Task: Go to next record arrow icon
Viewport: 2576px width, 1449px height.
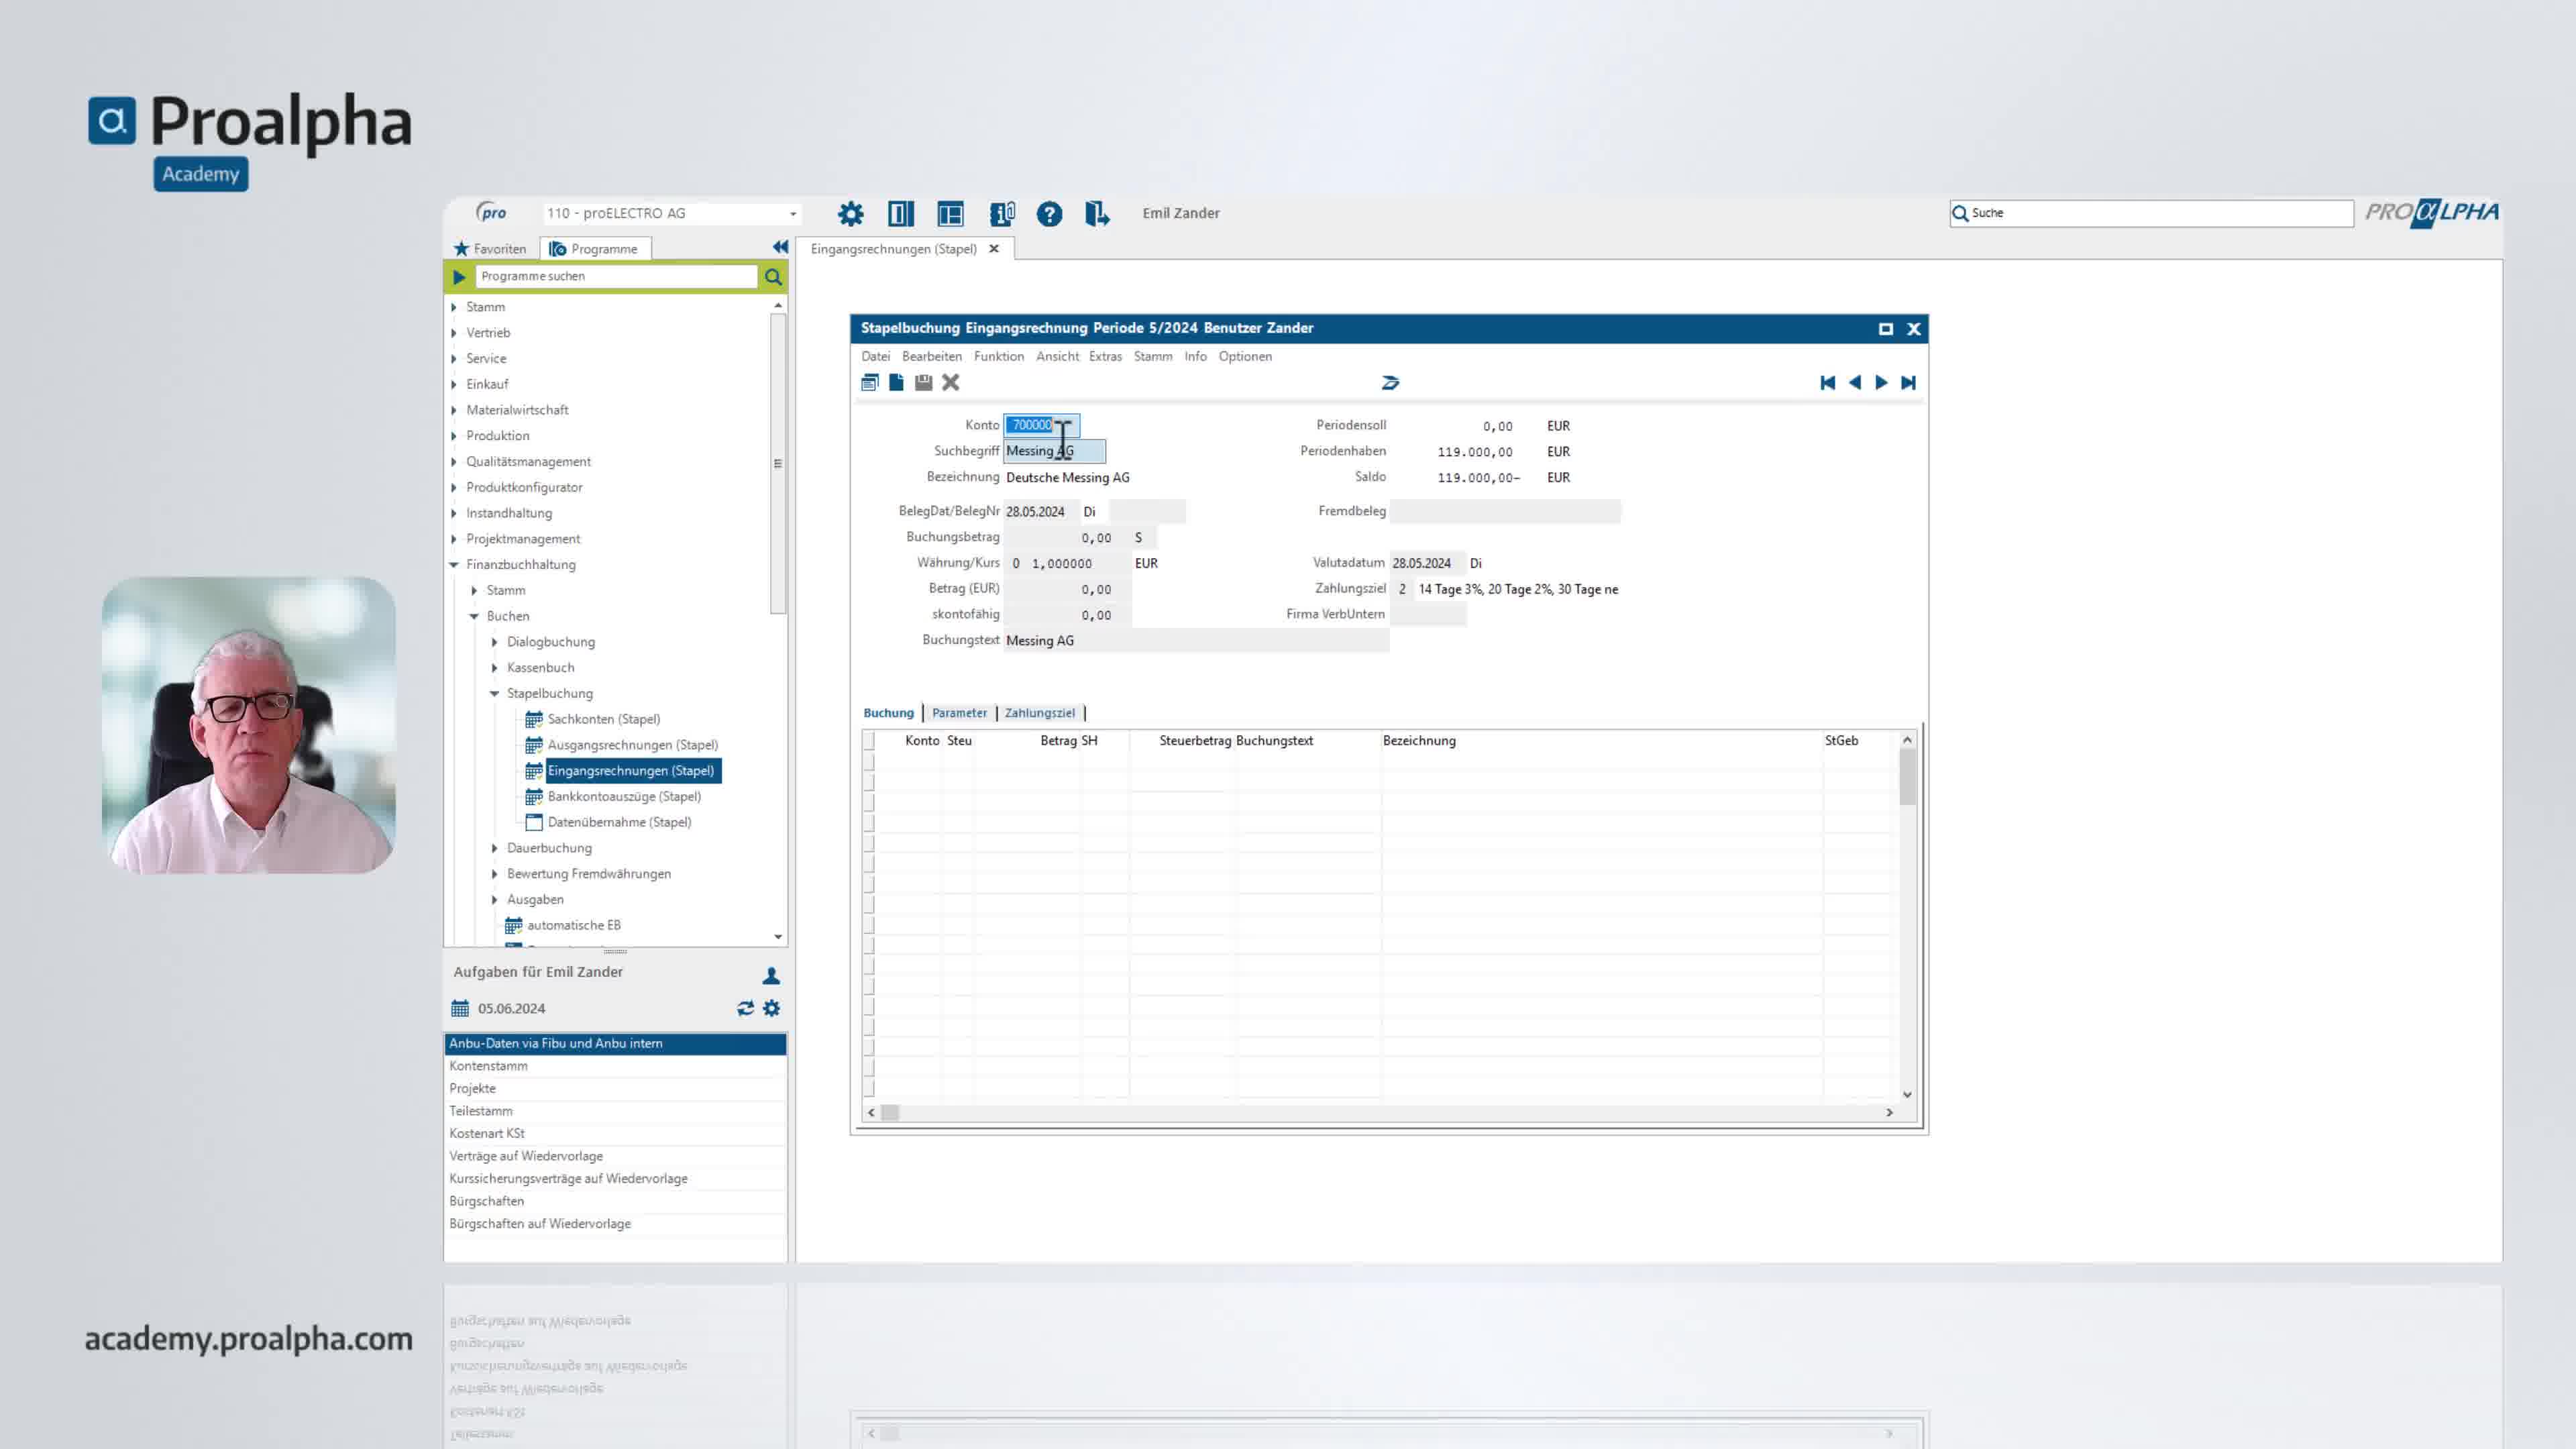Action: [1881, 382]
